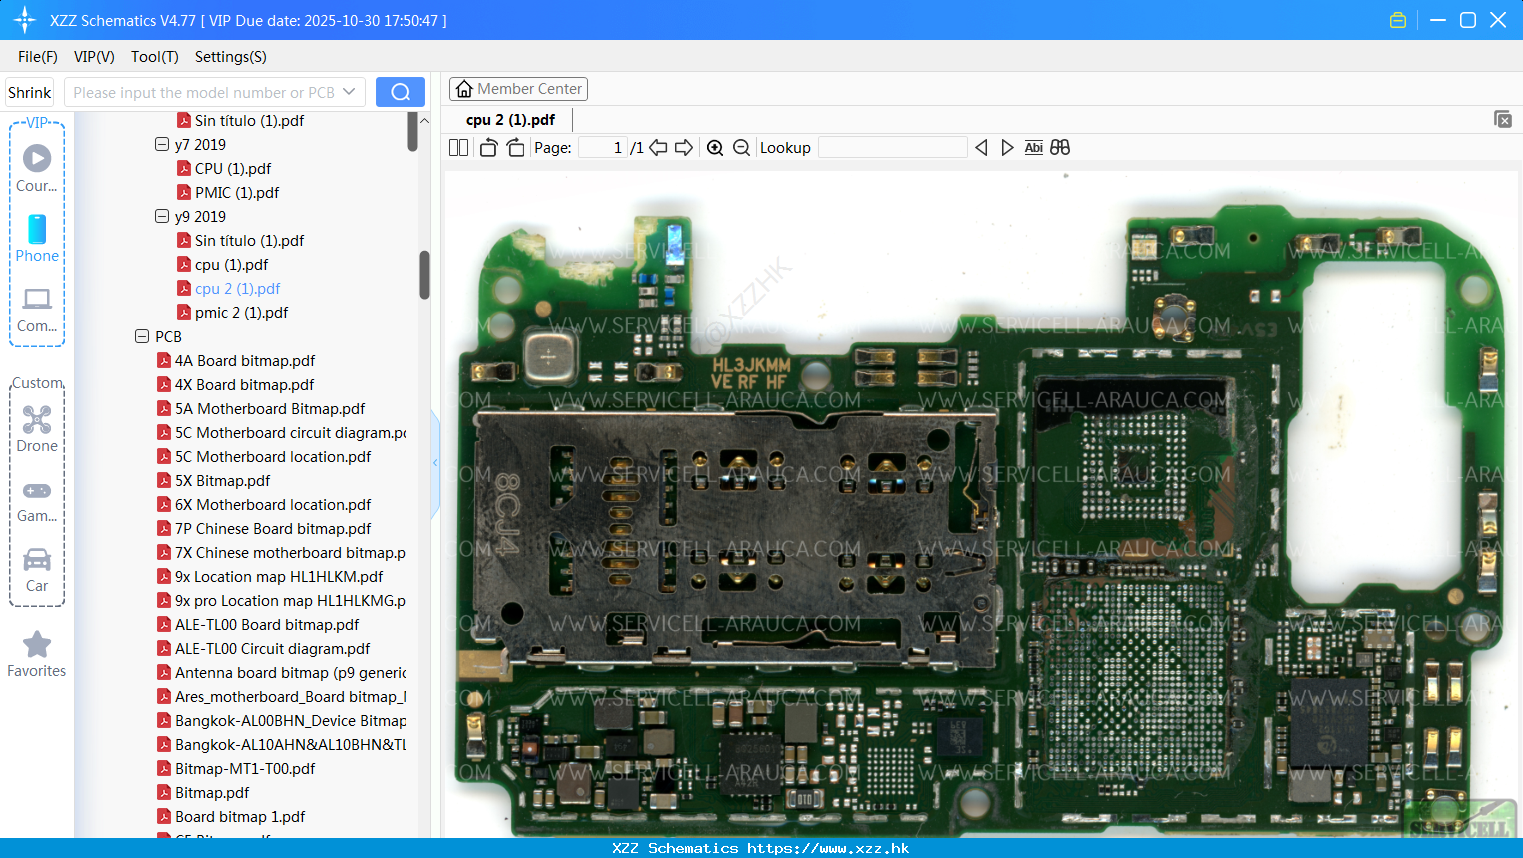Image resolution: width=1523 pixels, height=858 pixels.
Task: Find next lookup result triangle
Action: click(x=1007, y=148)
